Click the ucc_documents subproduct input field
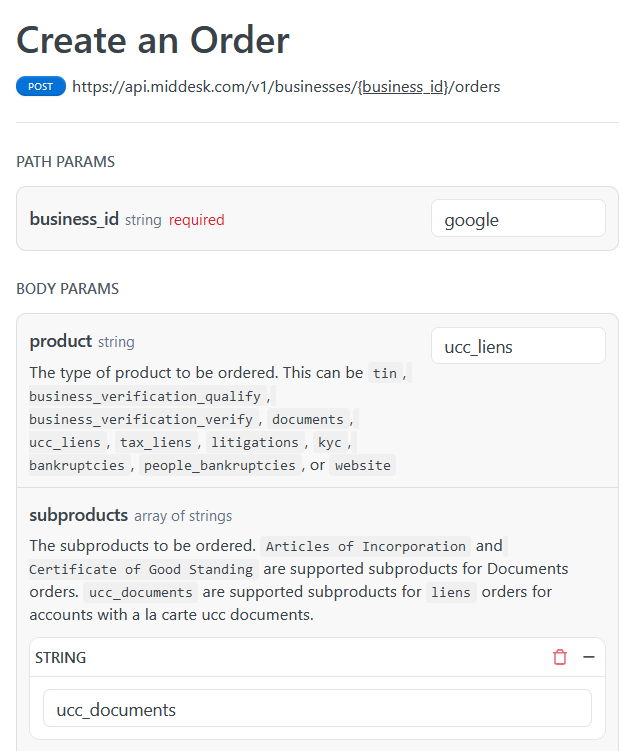Viewport: 628px width, 751px height. [317, 709]
